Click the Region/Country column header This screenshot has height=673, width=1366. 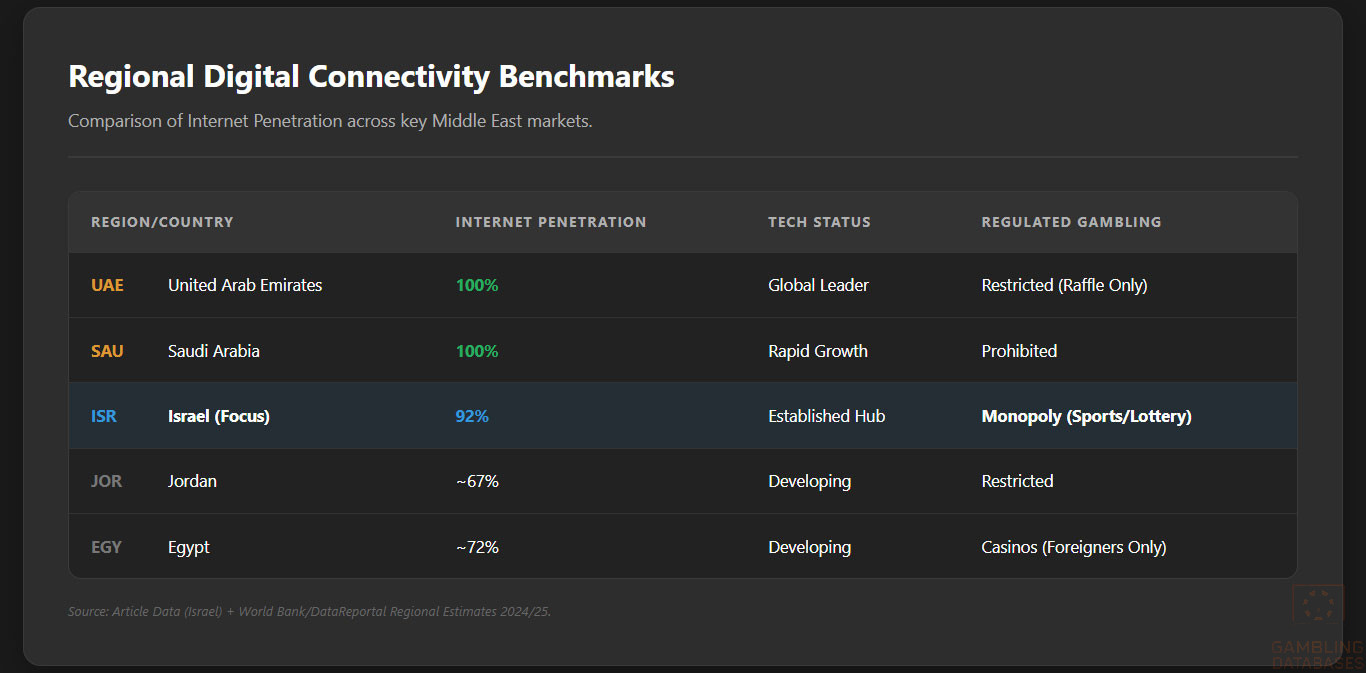tap(162, 222)
